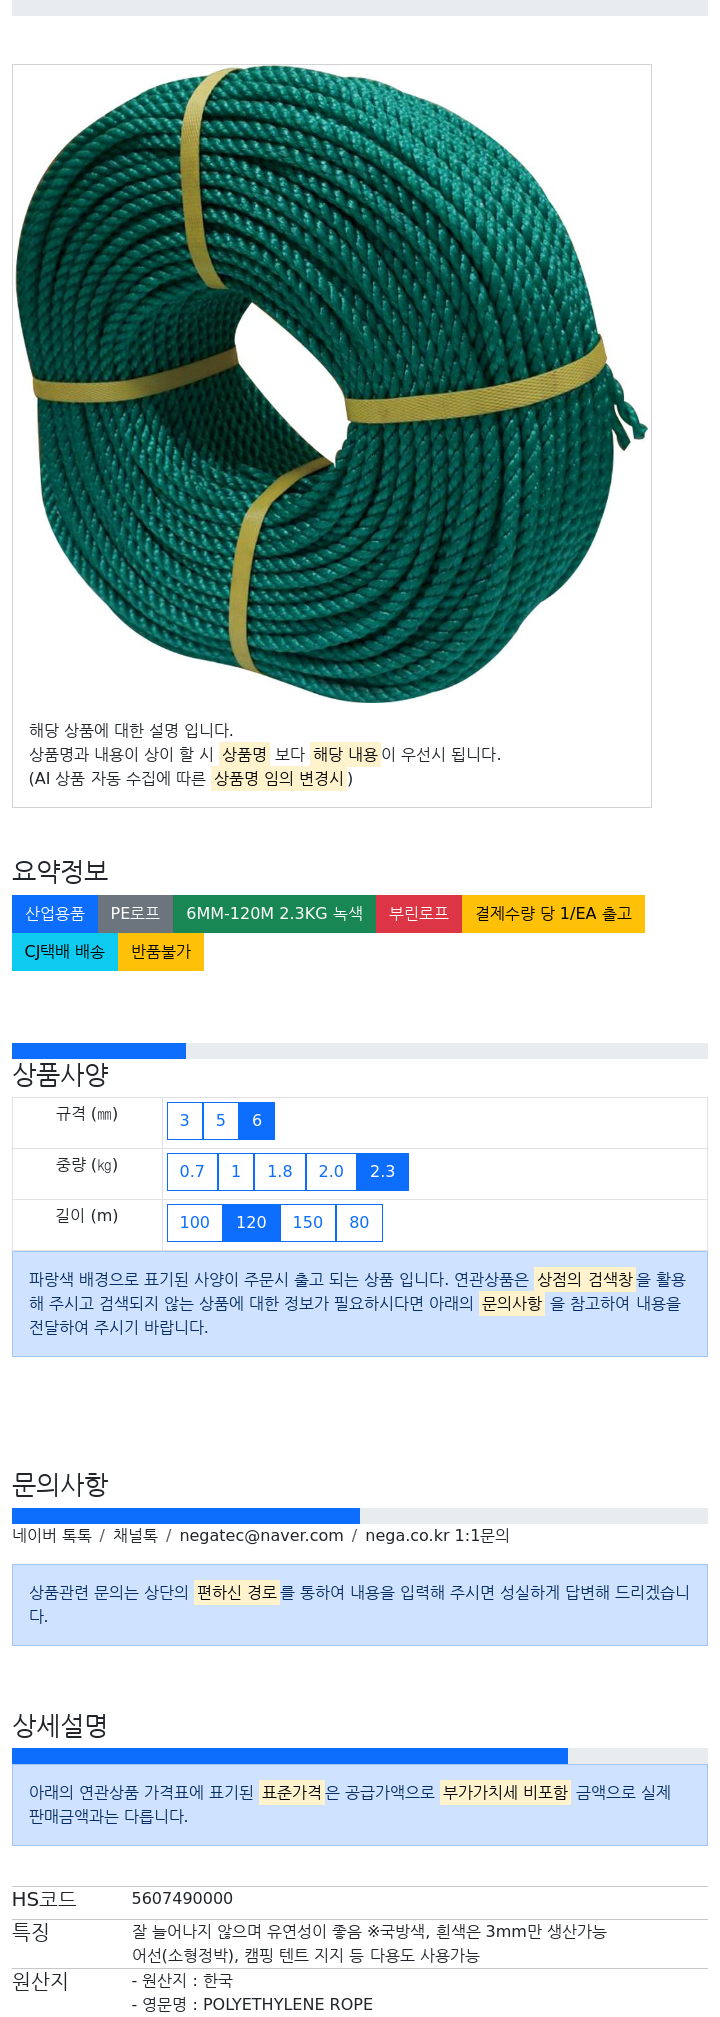720x2017 pixels.
Task: Click the PE로프 gray tag
Action: coord(135,914)
